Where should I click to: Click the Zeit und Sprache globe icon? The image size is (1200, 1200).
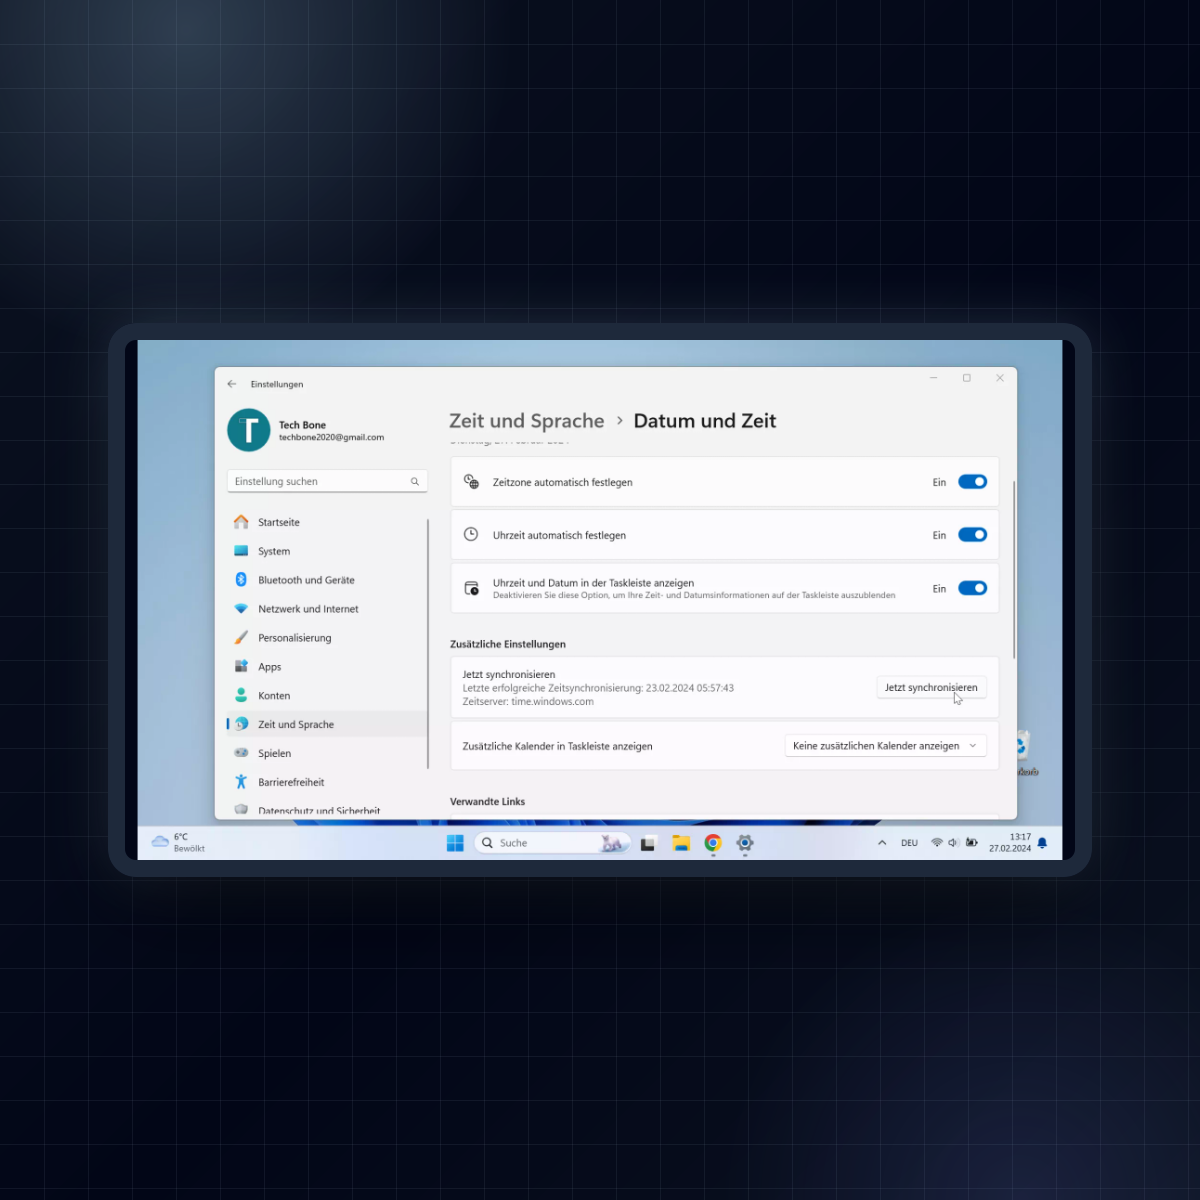241,724
